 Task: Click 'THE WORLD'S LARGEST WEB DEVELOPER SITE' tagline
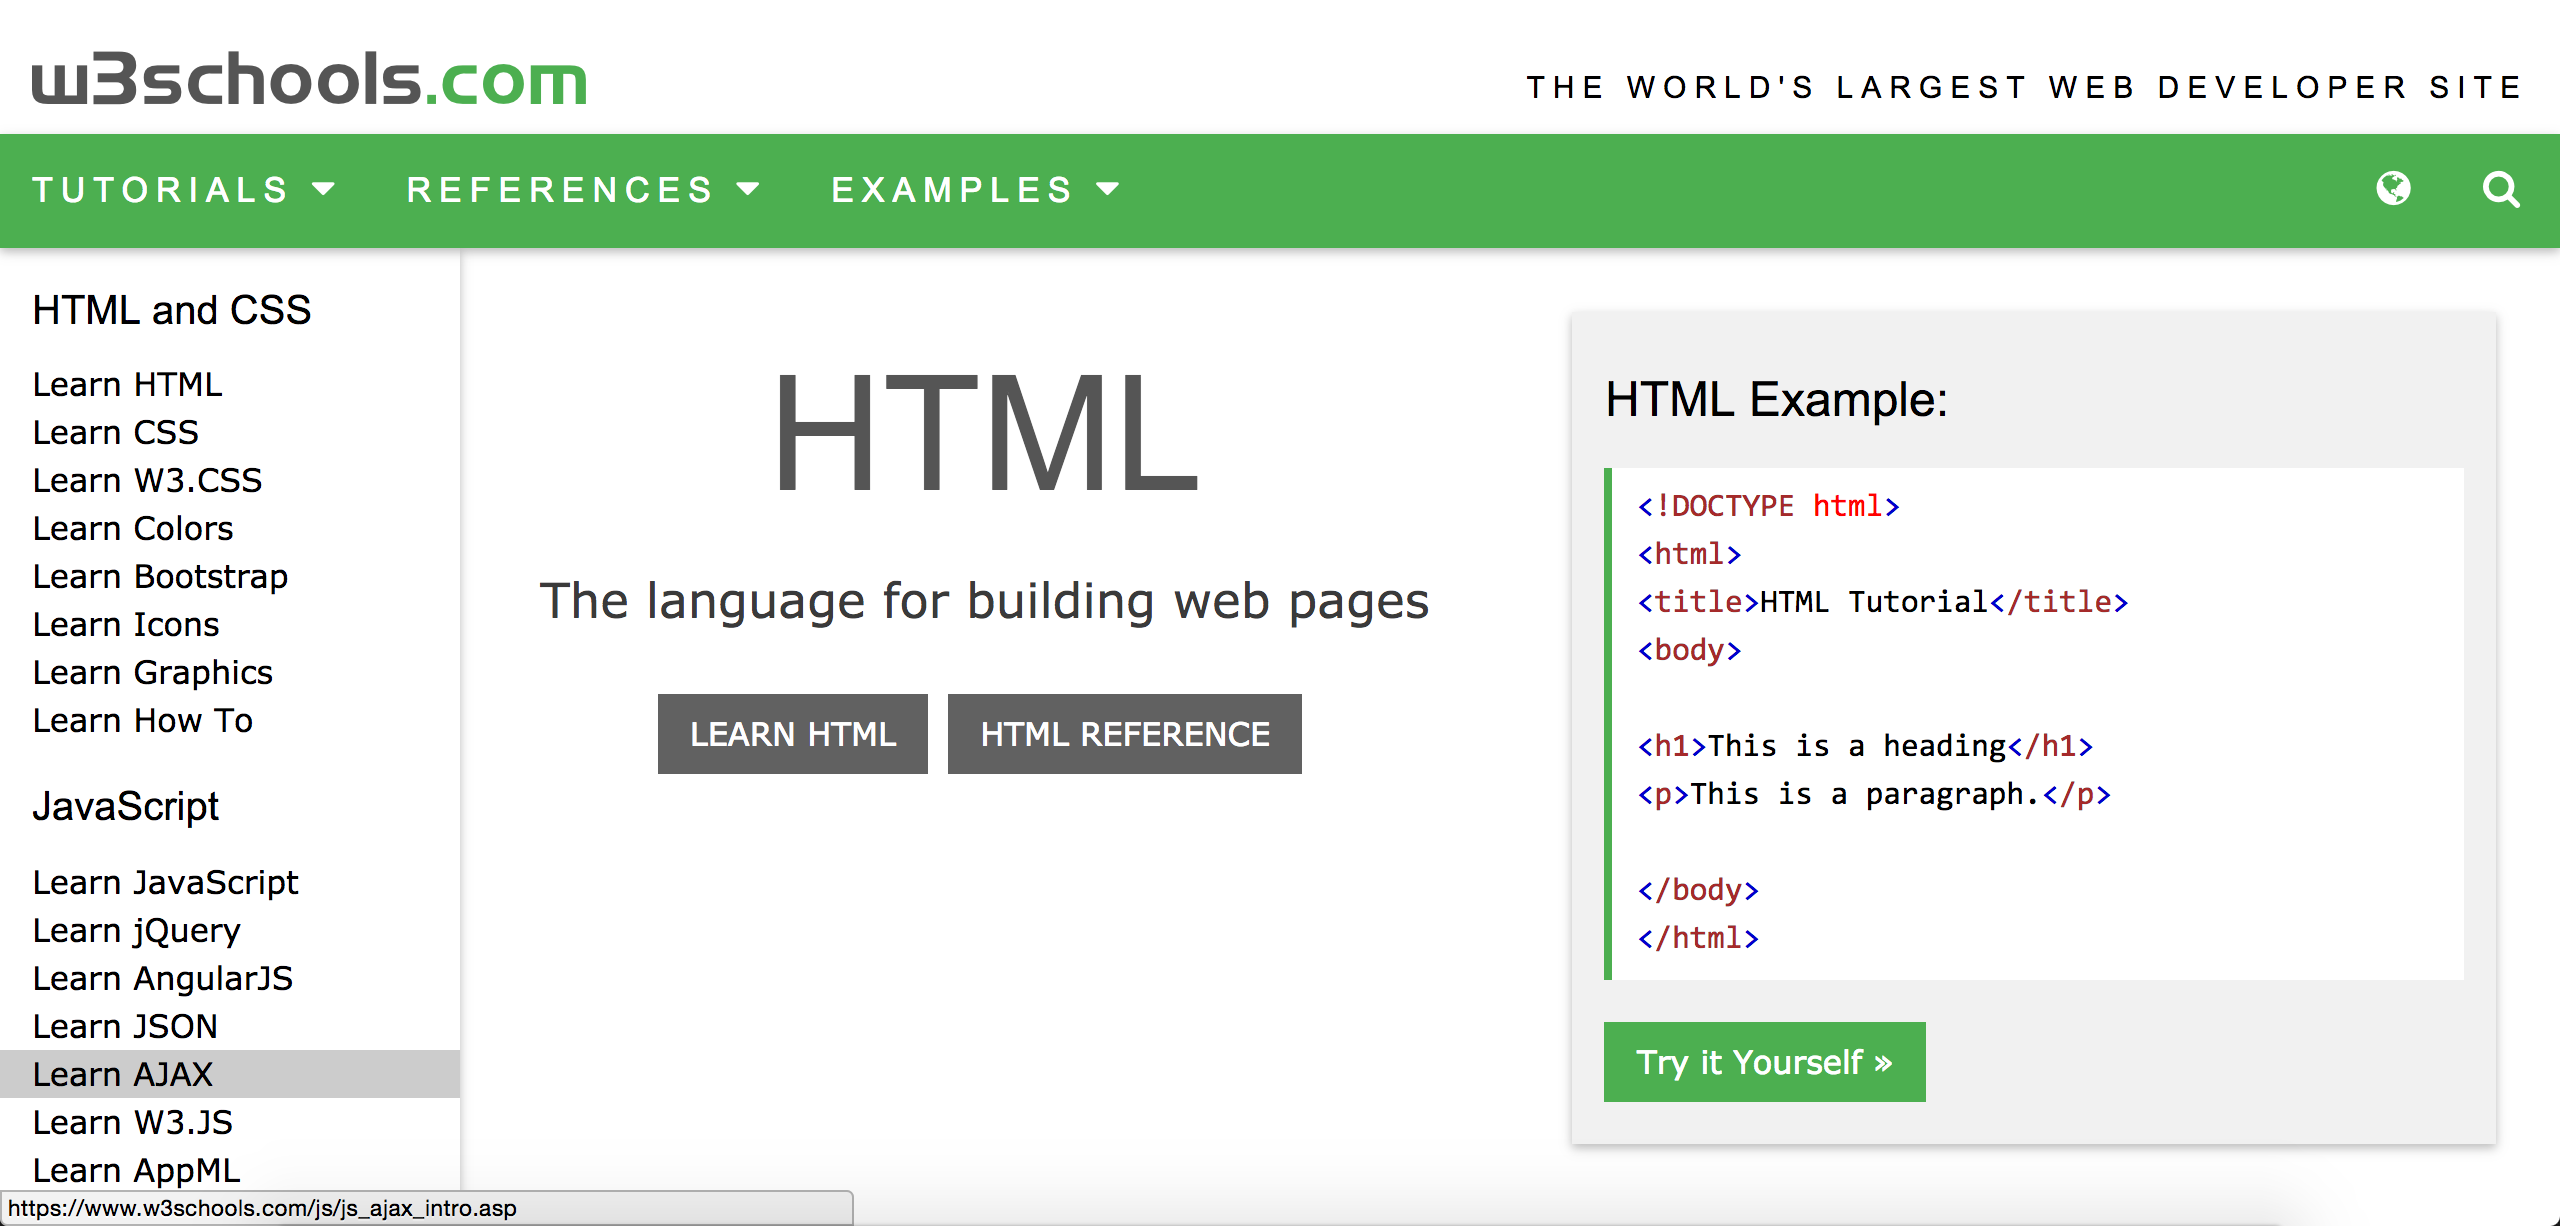click(x=2024, y=88)
